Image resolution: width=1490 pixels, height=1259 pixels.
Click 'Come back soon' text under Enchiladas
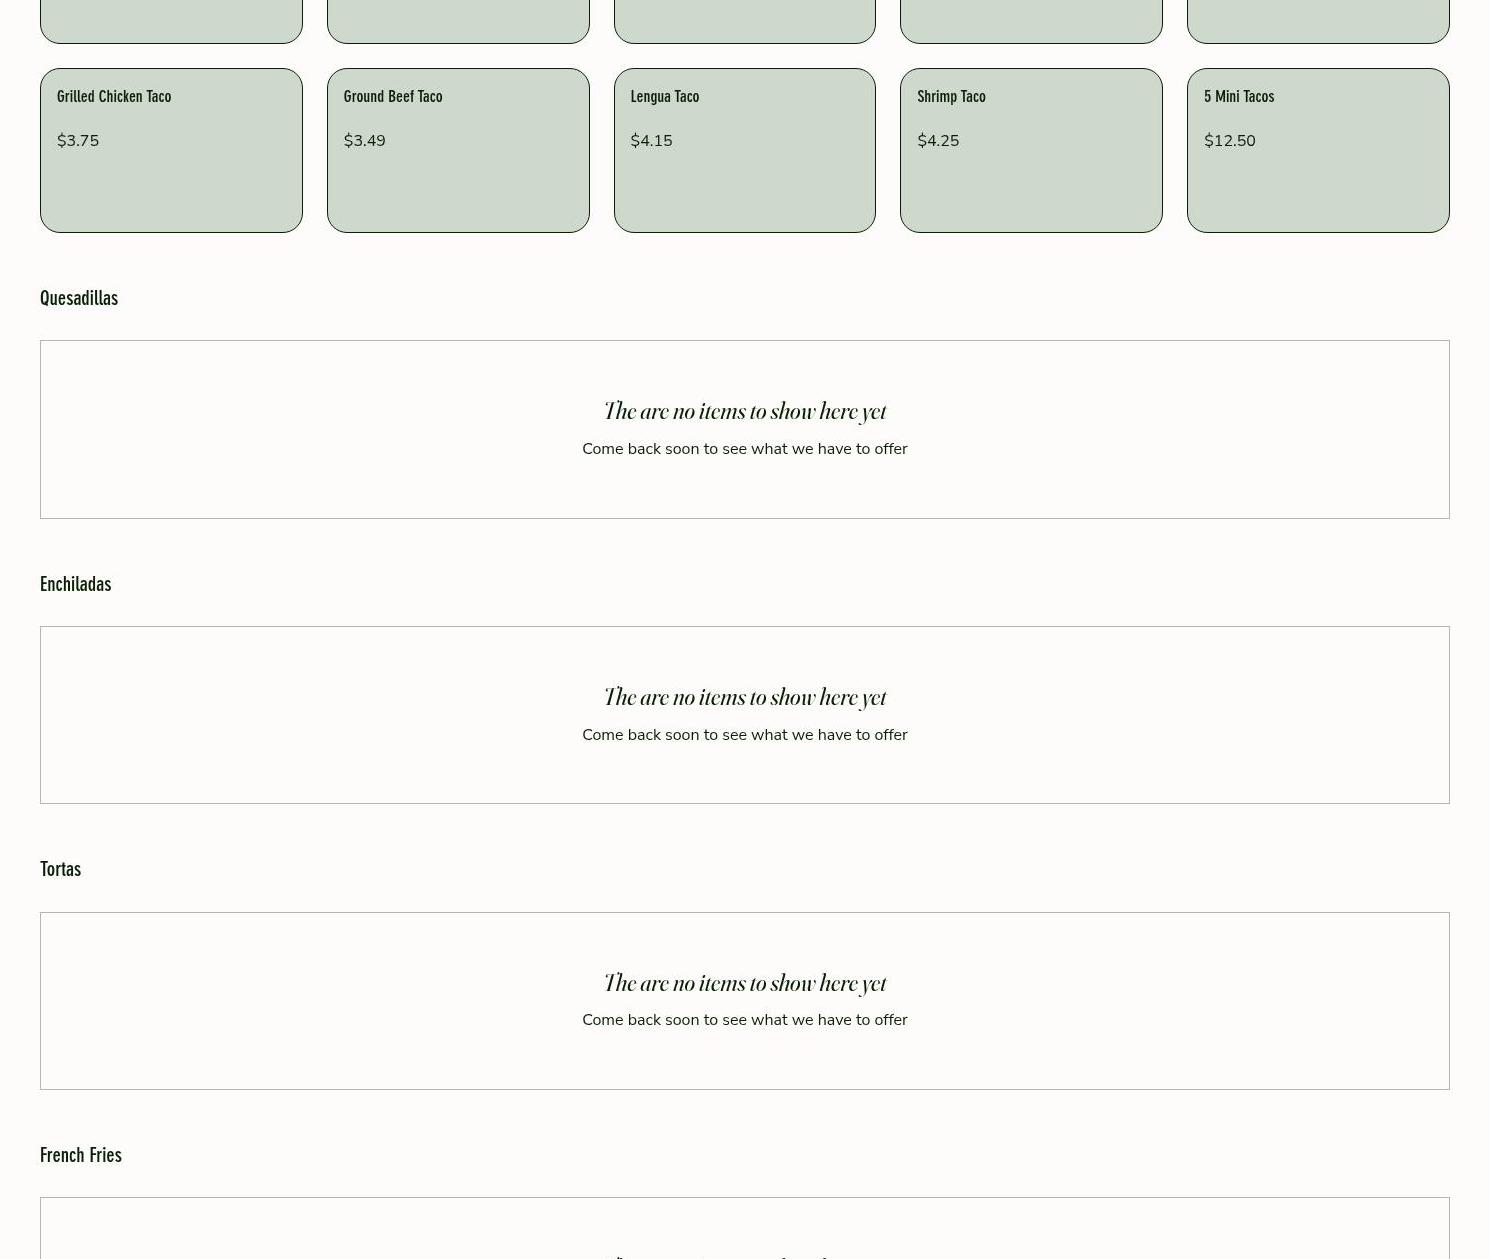click(x=745, y=735)
